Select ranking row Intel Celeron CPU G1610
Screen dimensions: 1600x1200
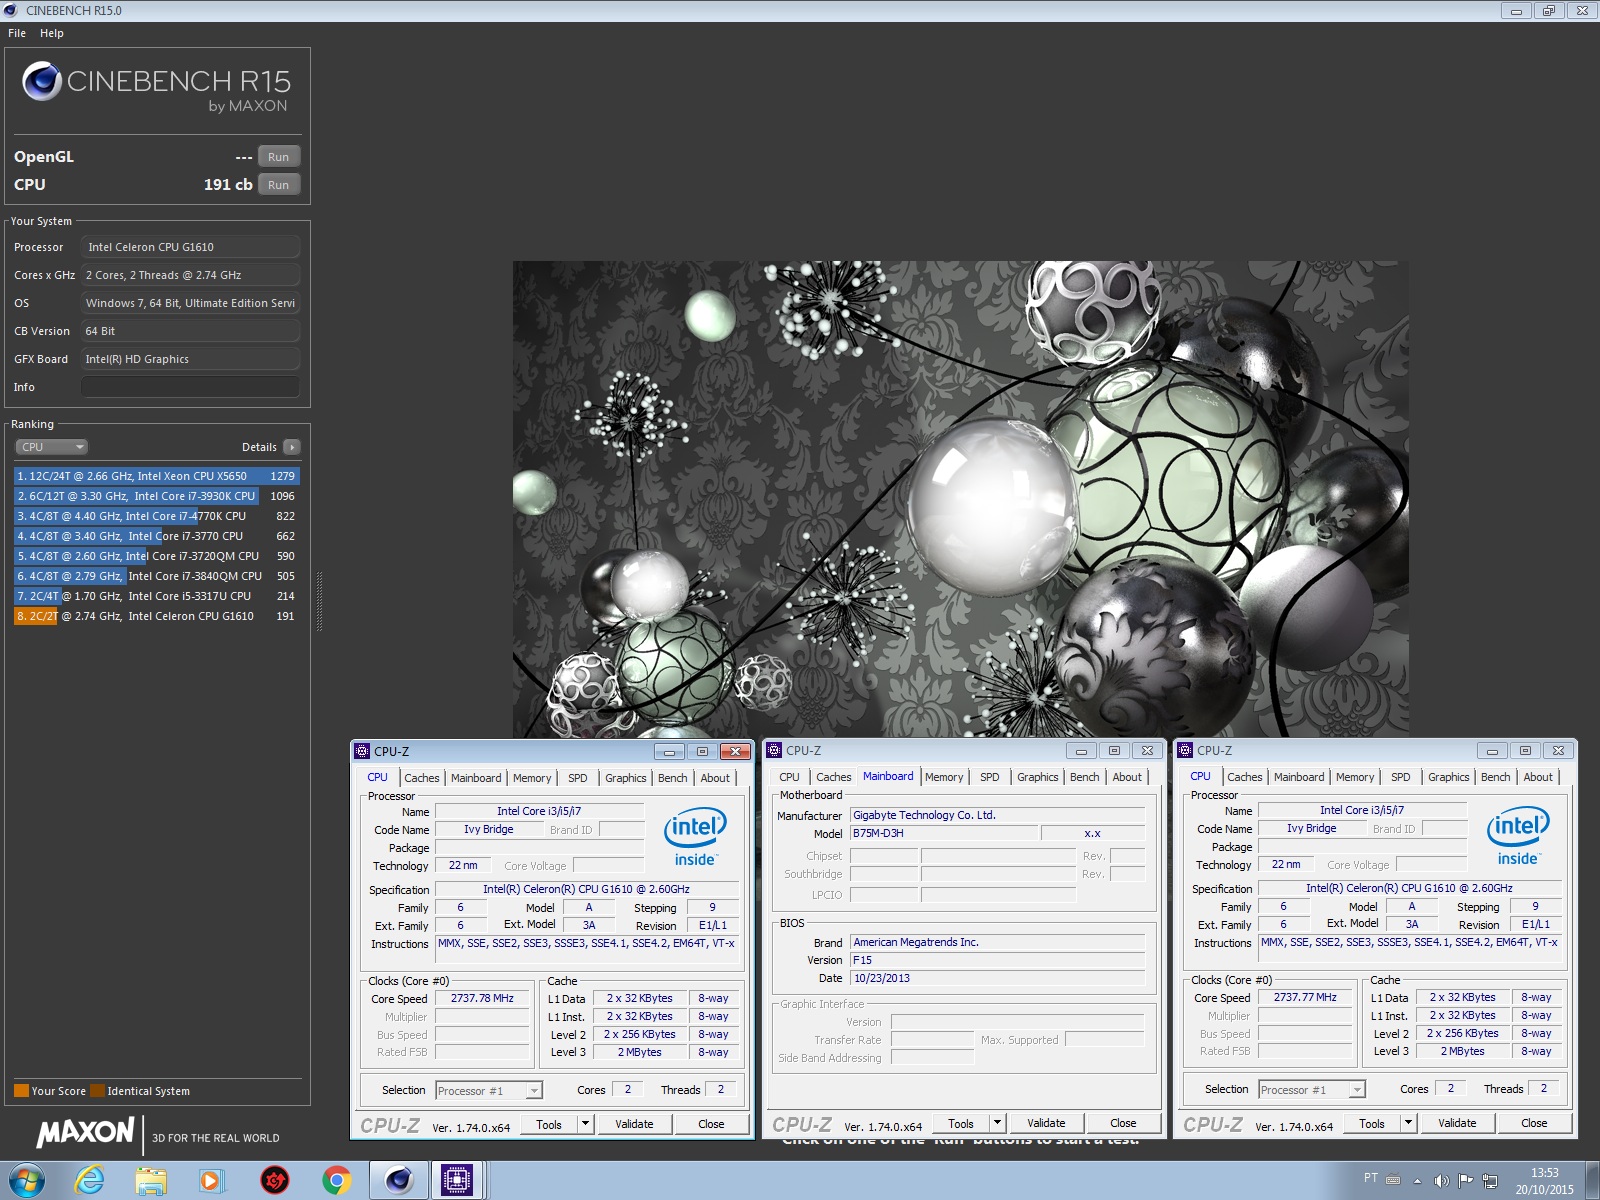click(157, 616)
